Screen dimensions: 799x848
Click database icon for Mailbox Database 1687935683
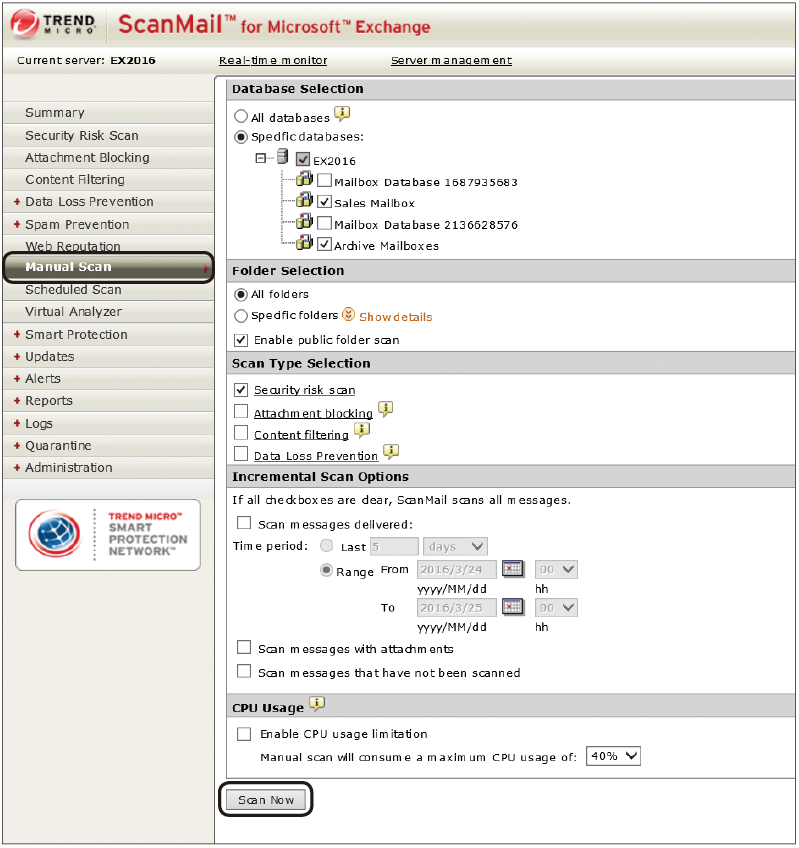(x=305, y=178)
